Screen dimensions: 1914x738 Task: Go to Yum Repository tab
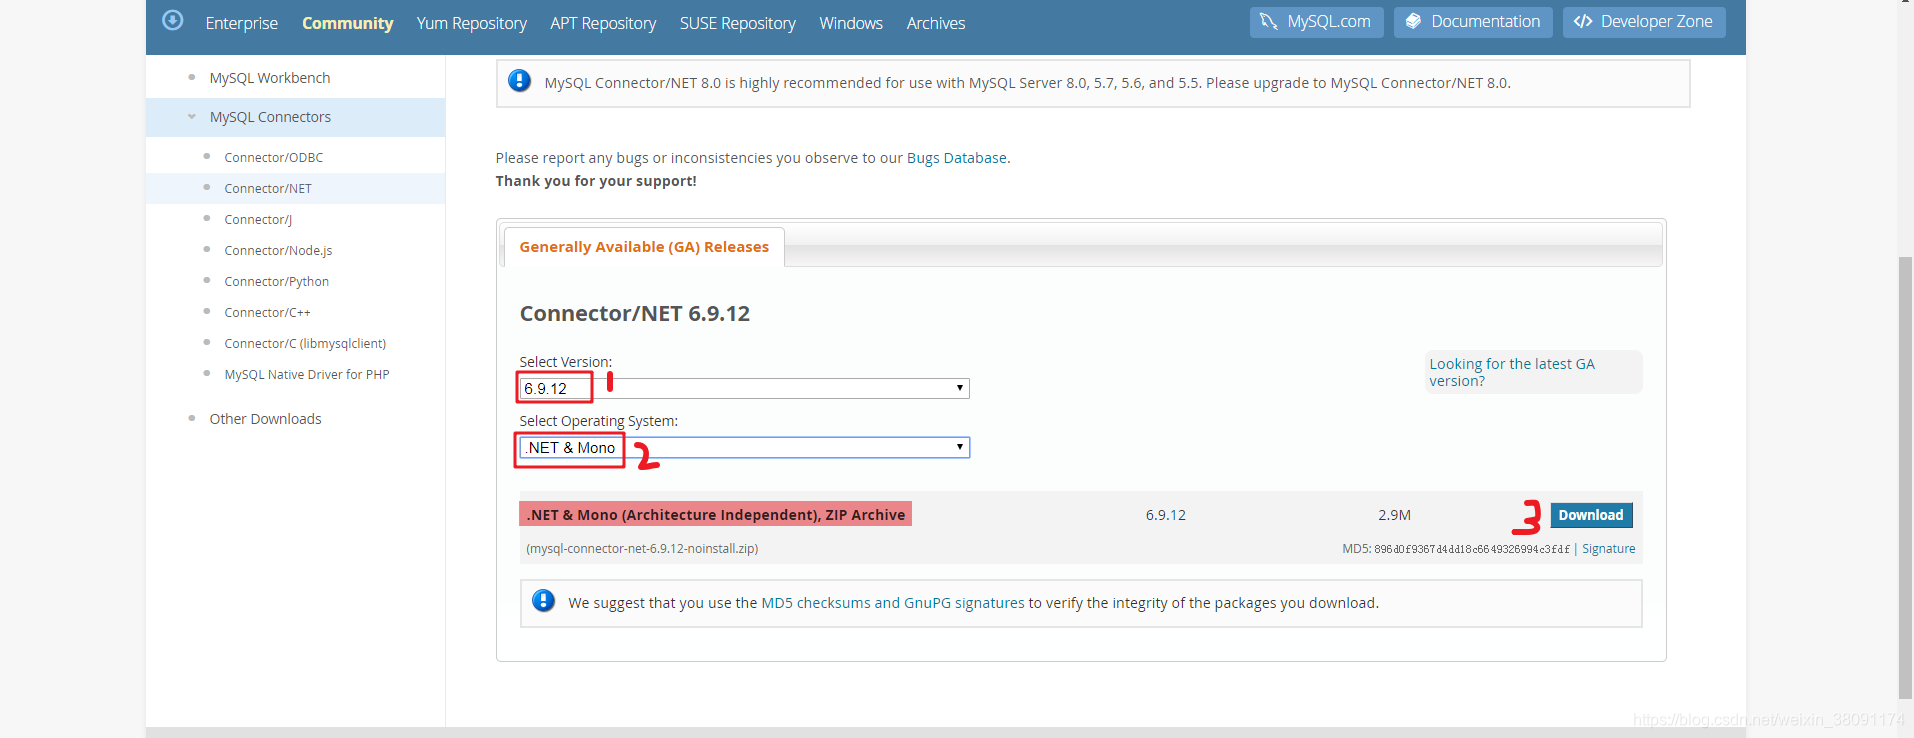[x=471, y=23]
